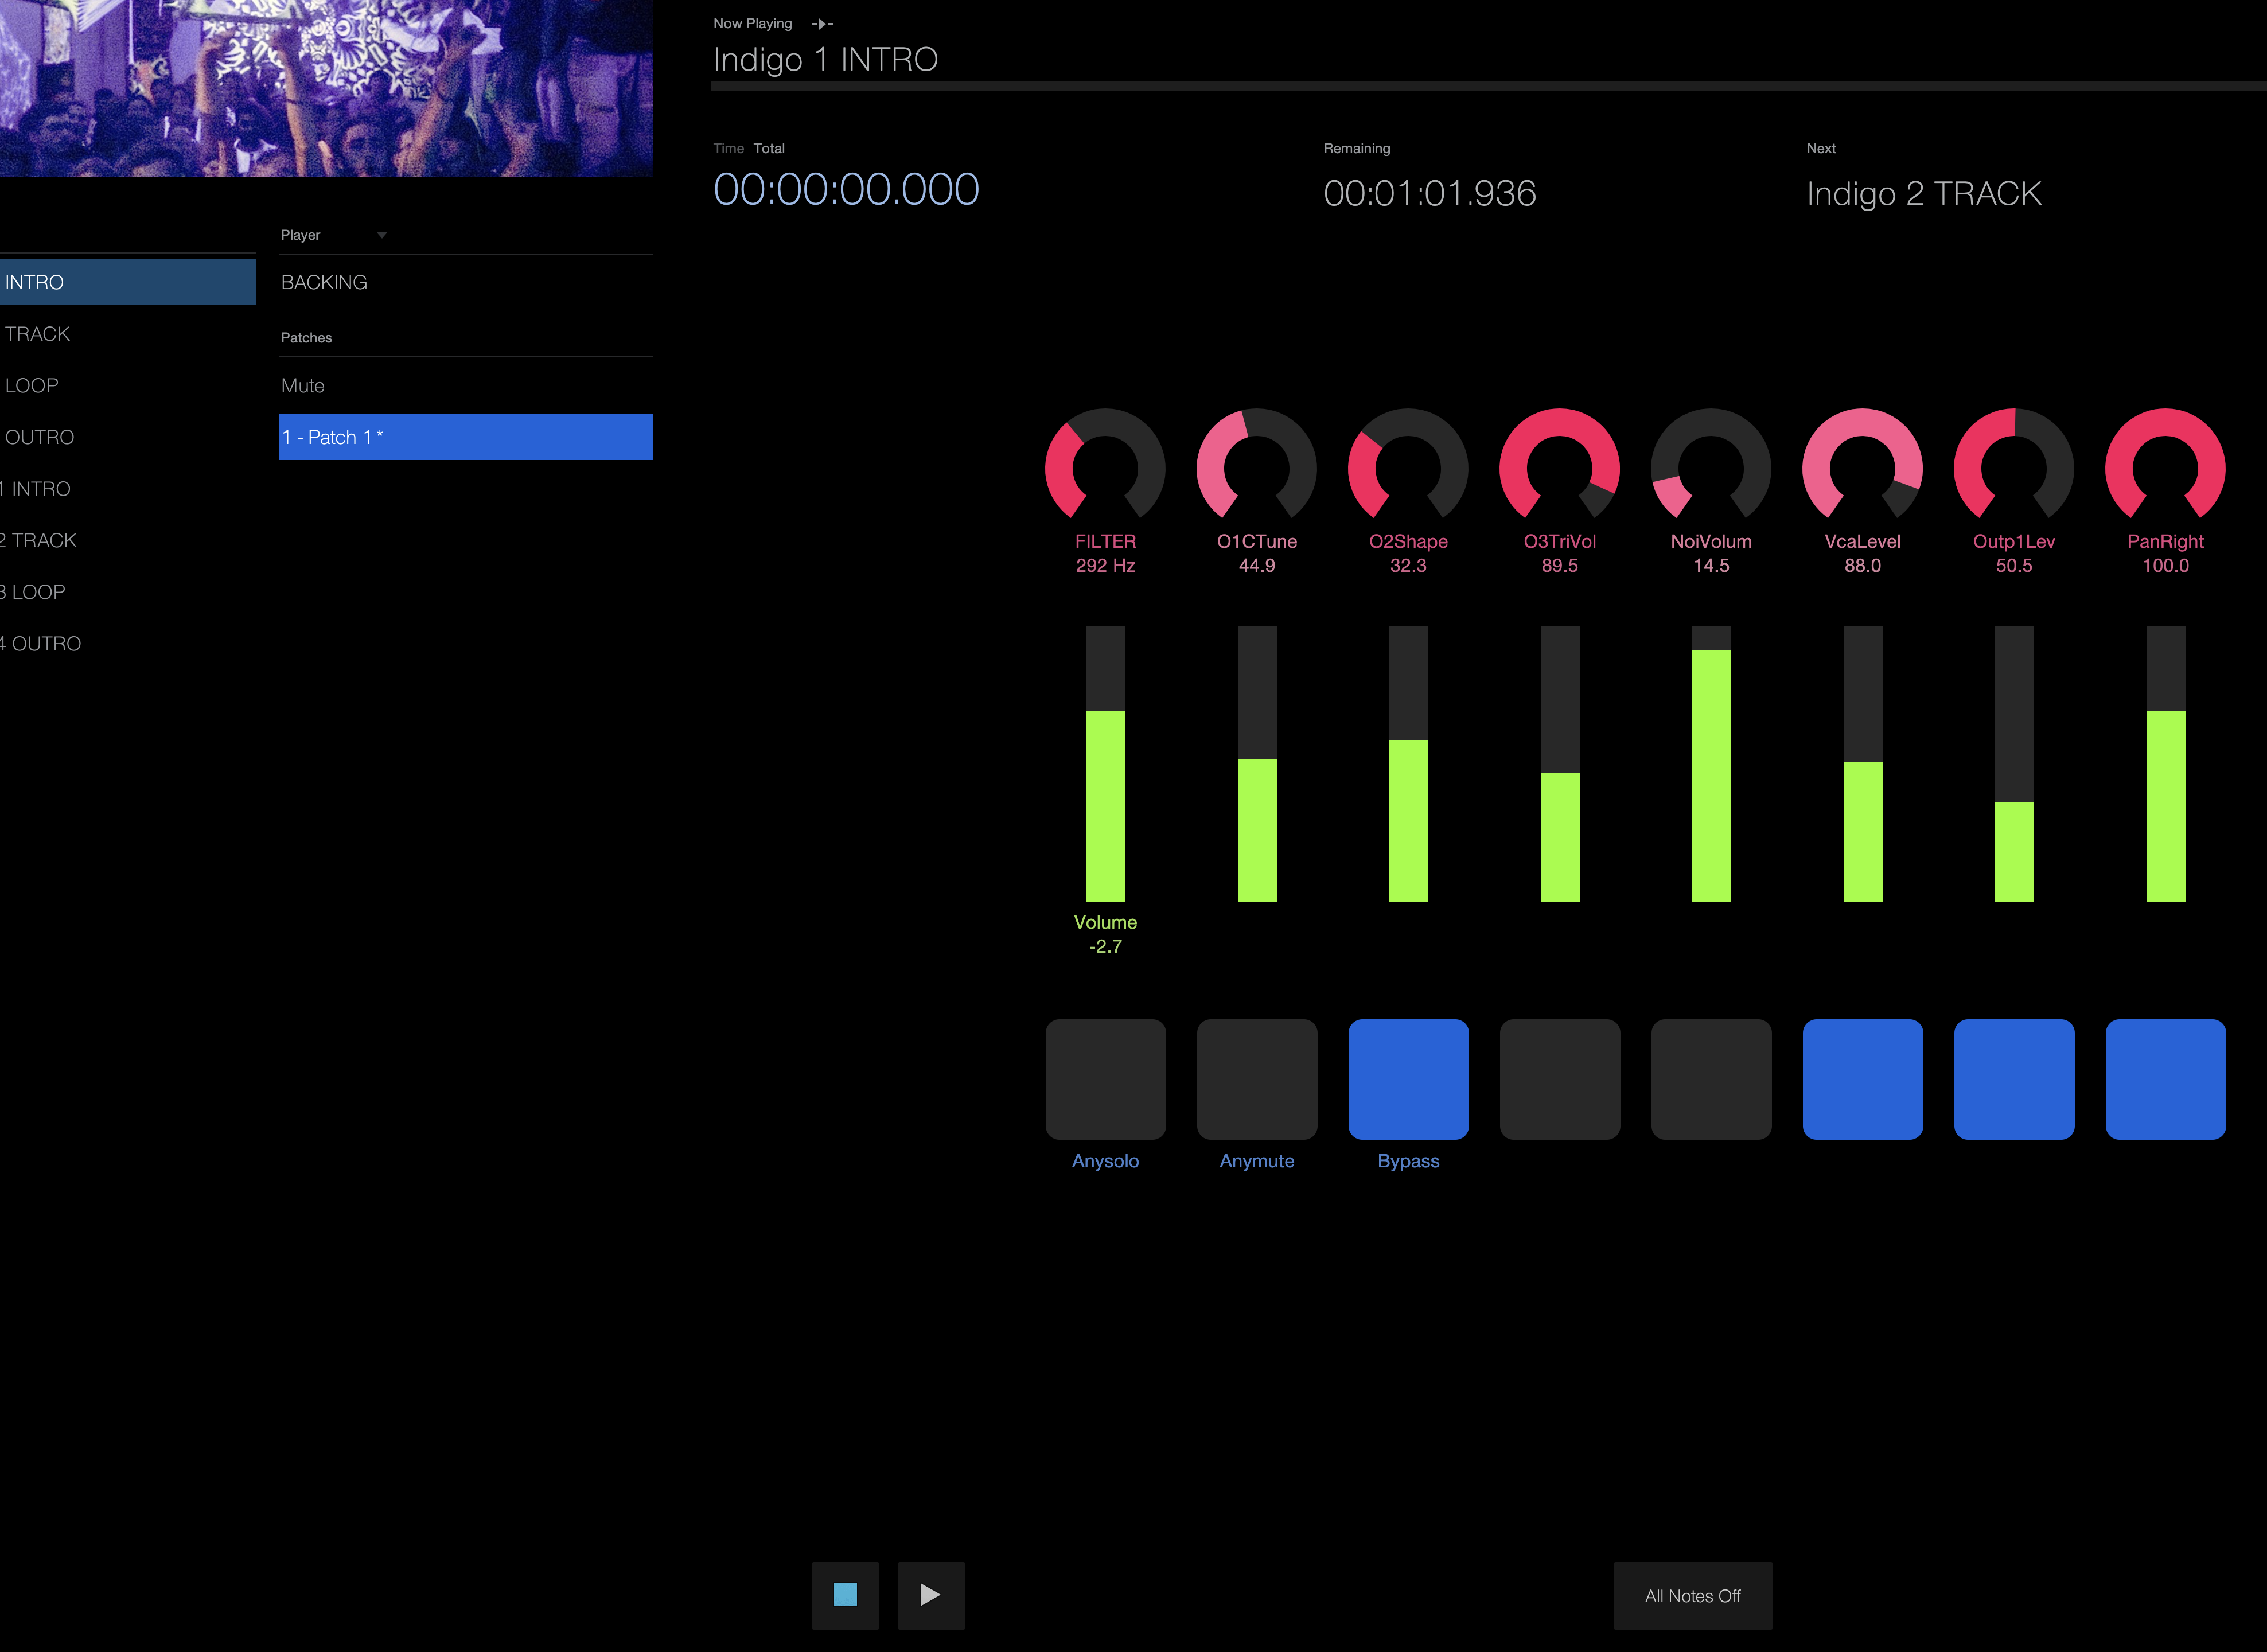Screen dimensions: 2267x1652
Task: Click the crowd image thumbnail
Action: coord(326,88)
